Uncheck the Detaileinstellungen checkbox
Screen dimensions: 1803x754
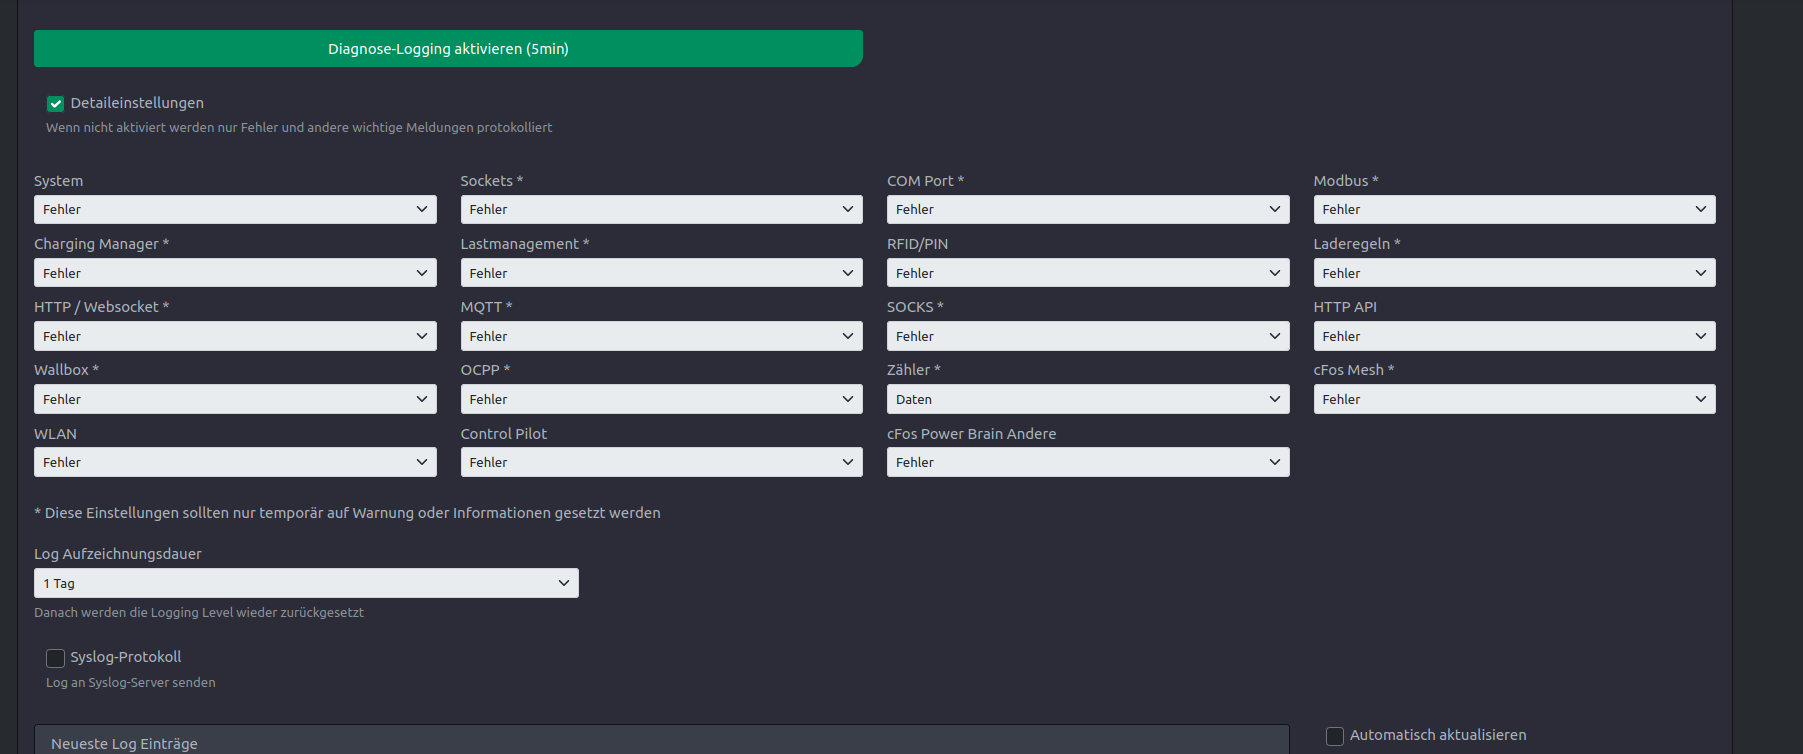coord(56,104)
